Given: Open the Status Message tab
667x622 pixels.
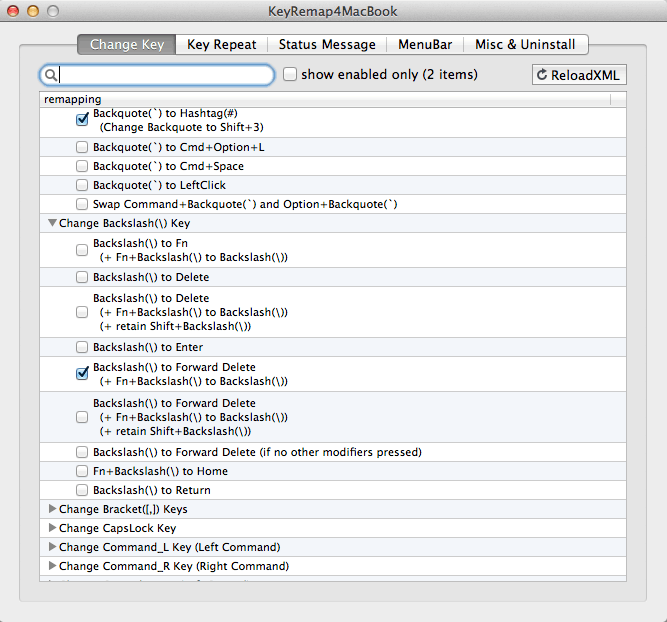Looking at the screenshot, I should [x=327, y=44].
